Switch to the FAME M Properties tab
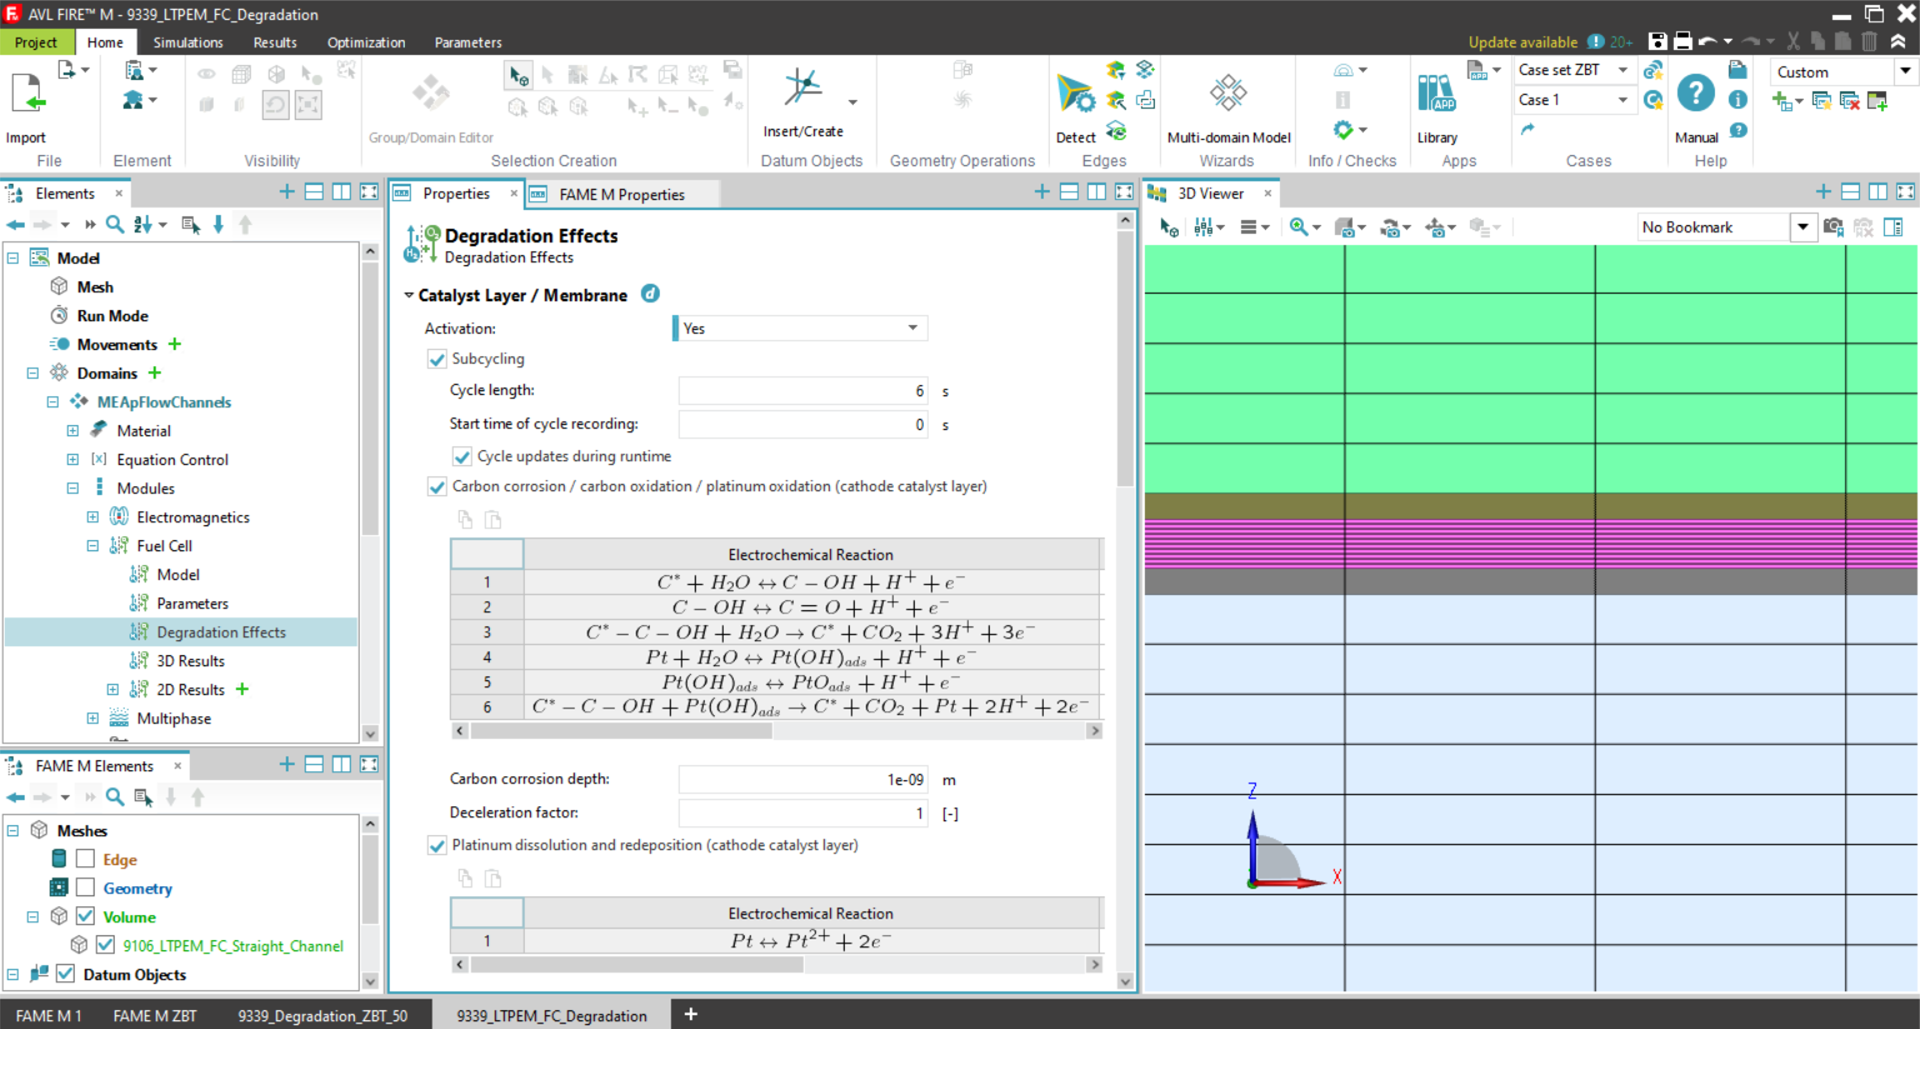 (621, 194)
